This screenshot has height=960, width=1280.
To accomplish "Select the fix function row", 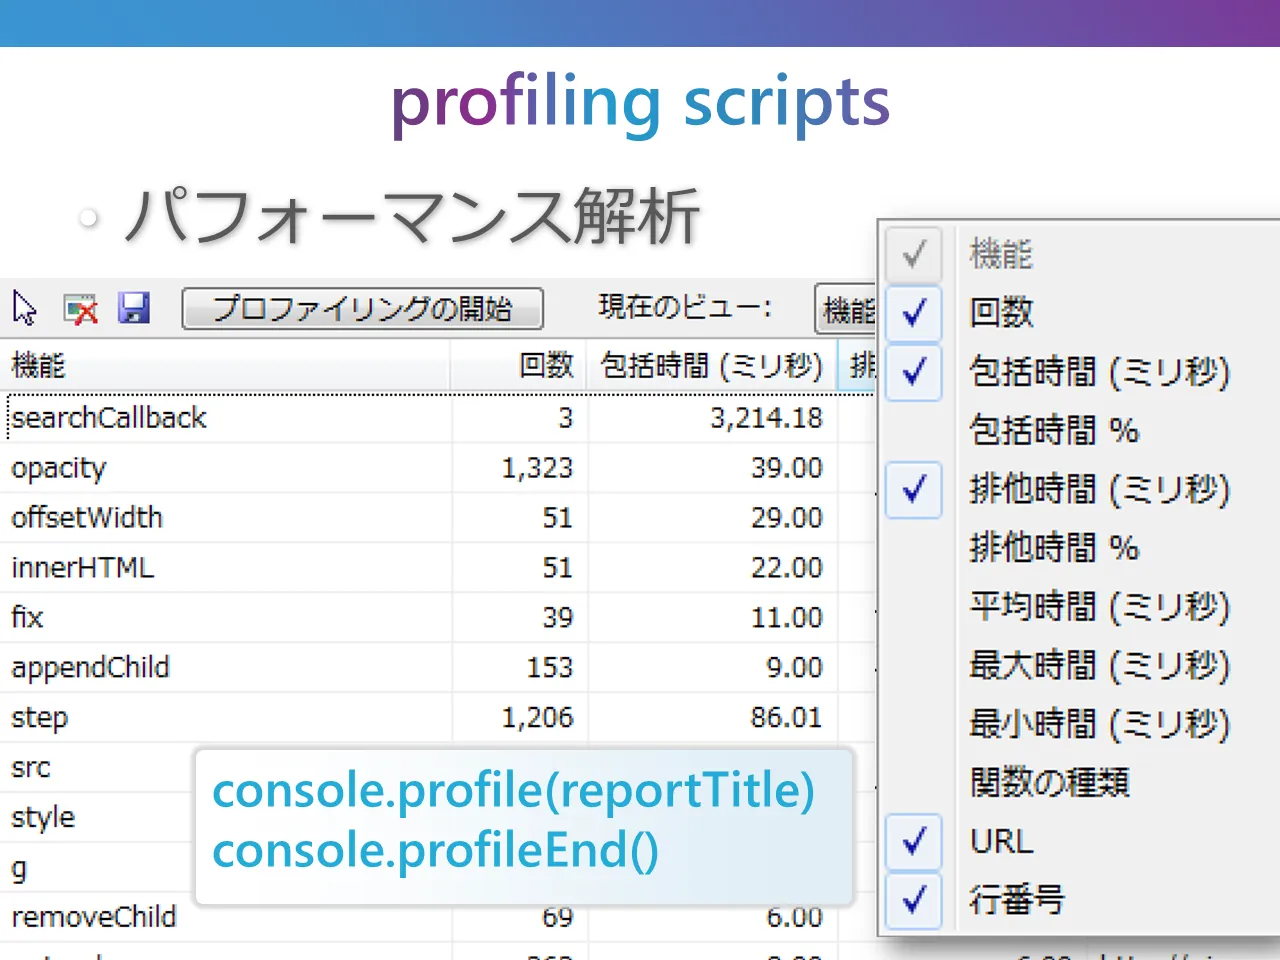I will (x=438, y=618).
